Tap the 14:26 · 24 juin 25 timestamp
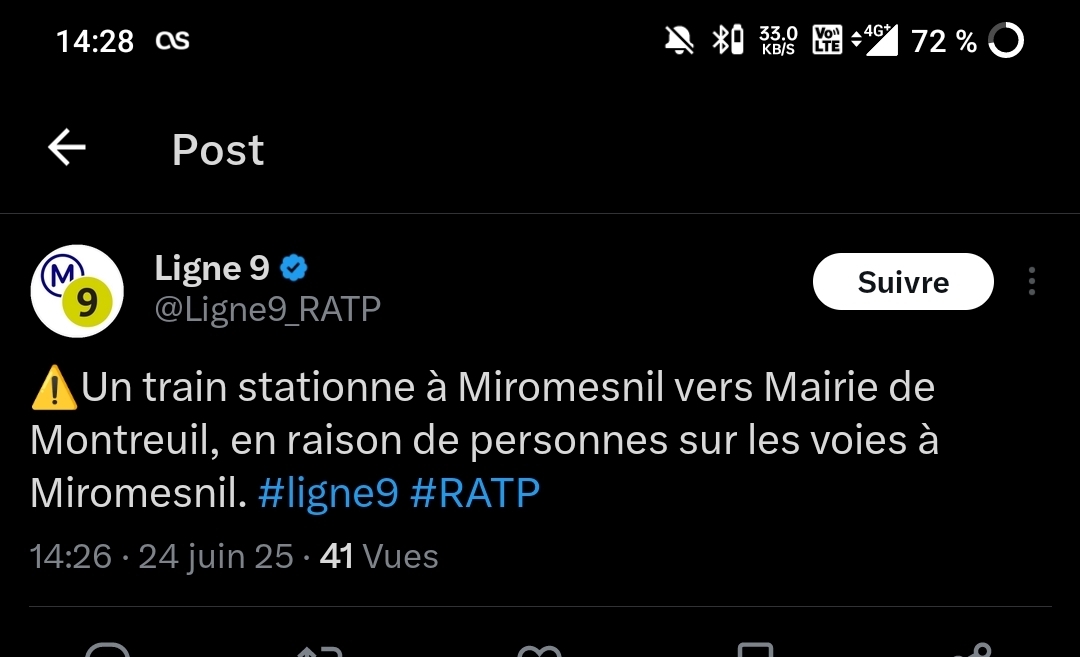Screen dimensions: 1080x657 162,556
